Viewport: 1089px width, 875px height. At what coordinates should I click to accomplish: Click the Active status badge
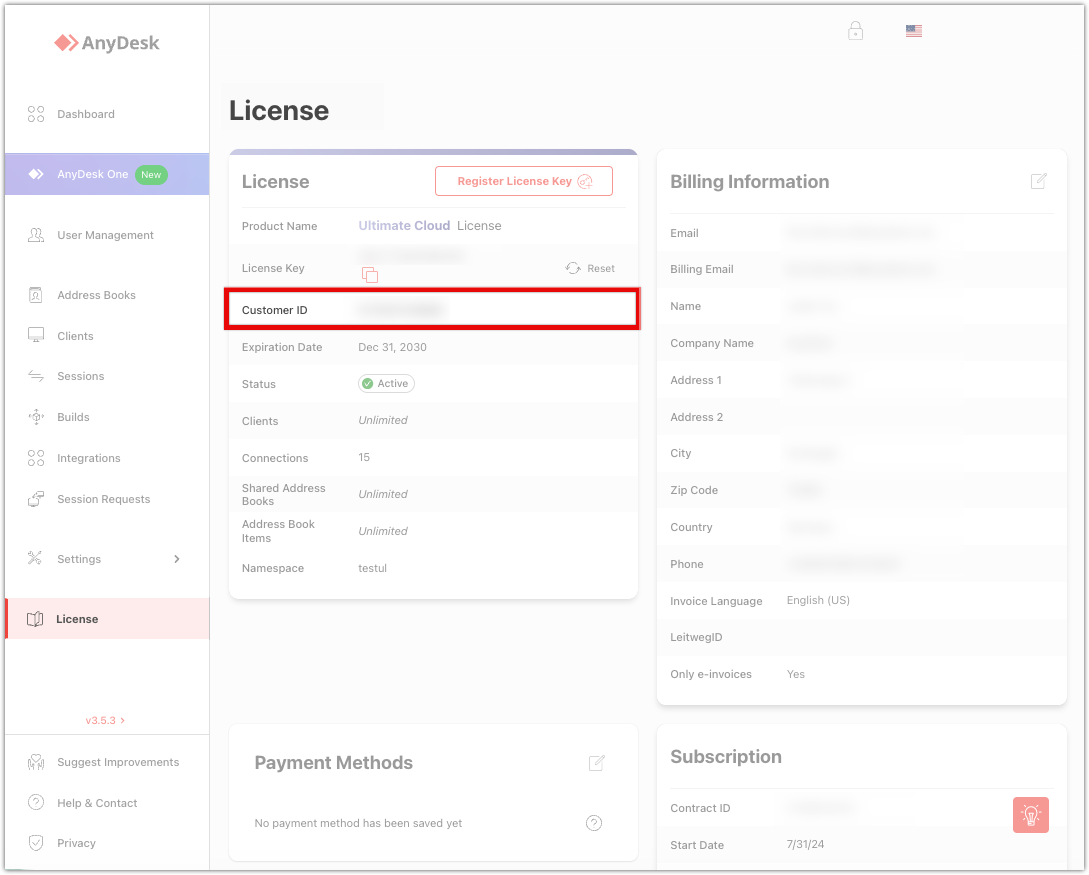tap(386, 383)
